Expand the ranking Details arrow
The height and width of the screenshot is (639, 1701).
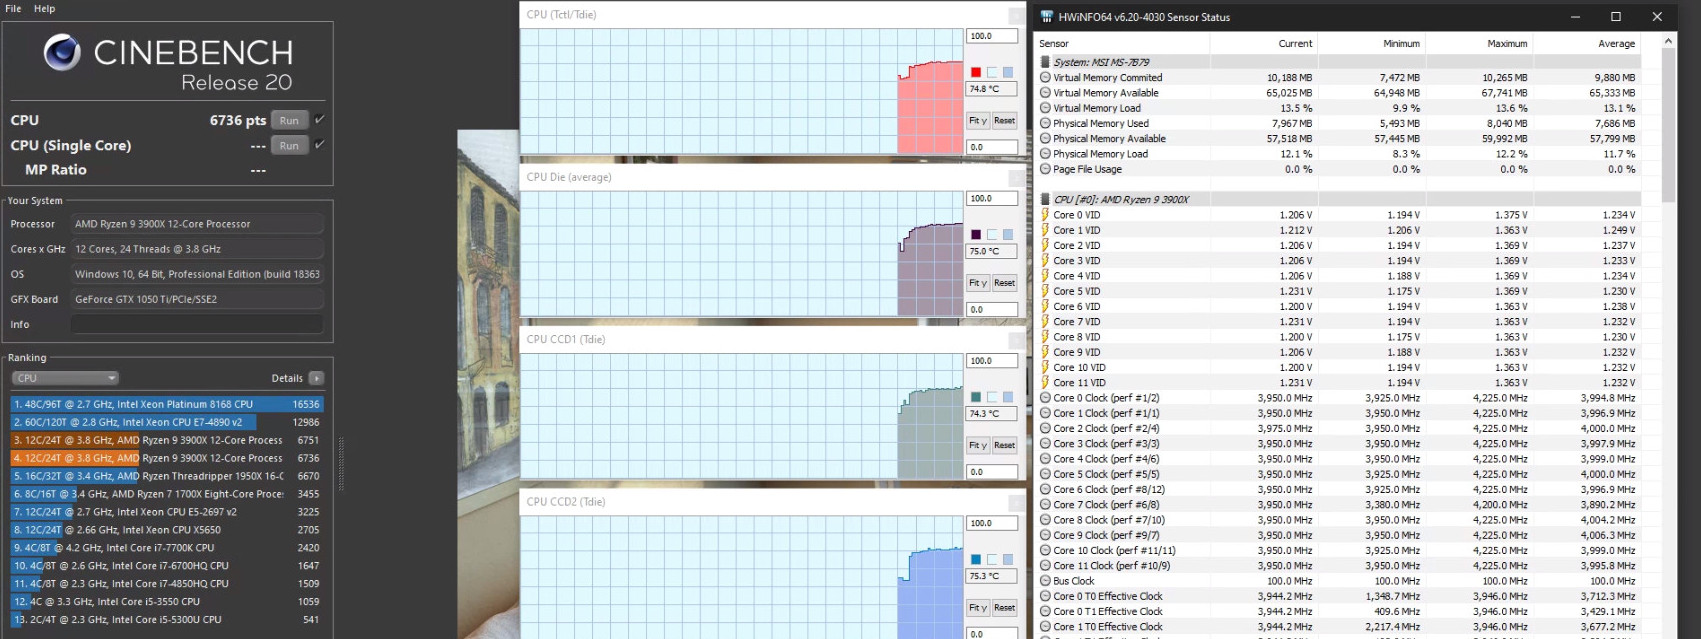[x=316, y=378]
